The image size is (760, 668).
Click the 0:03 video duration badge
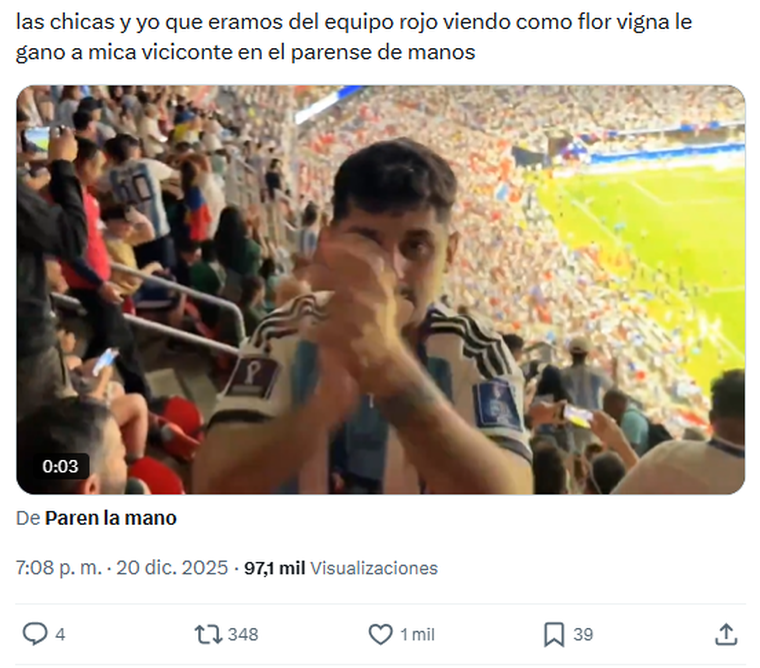pyautogui.click(x=60, y=466)
